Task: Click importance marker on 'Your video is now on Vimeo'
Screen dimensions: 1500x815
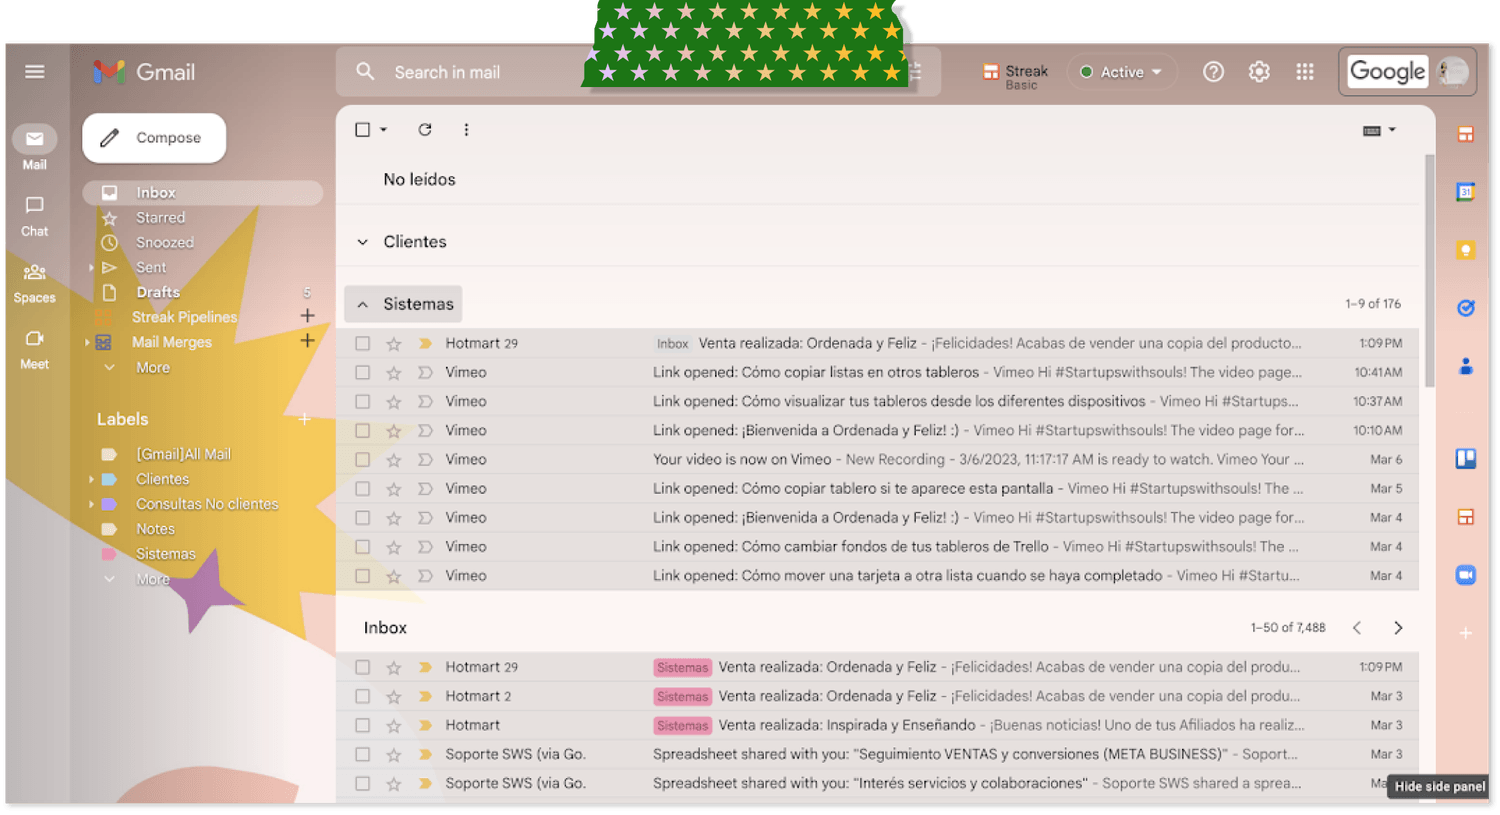Action: pos(425,459)
